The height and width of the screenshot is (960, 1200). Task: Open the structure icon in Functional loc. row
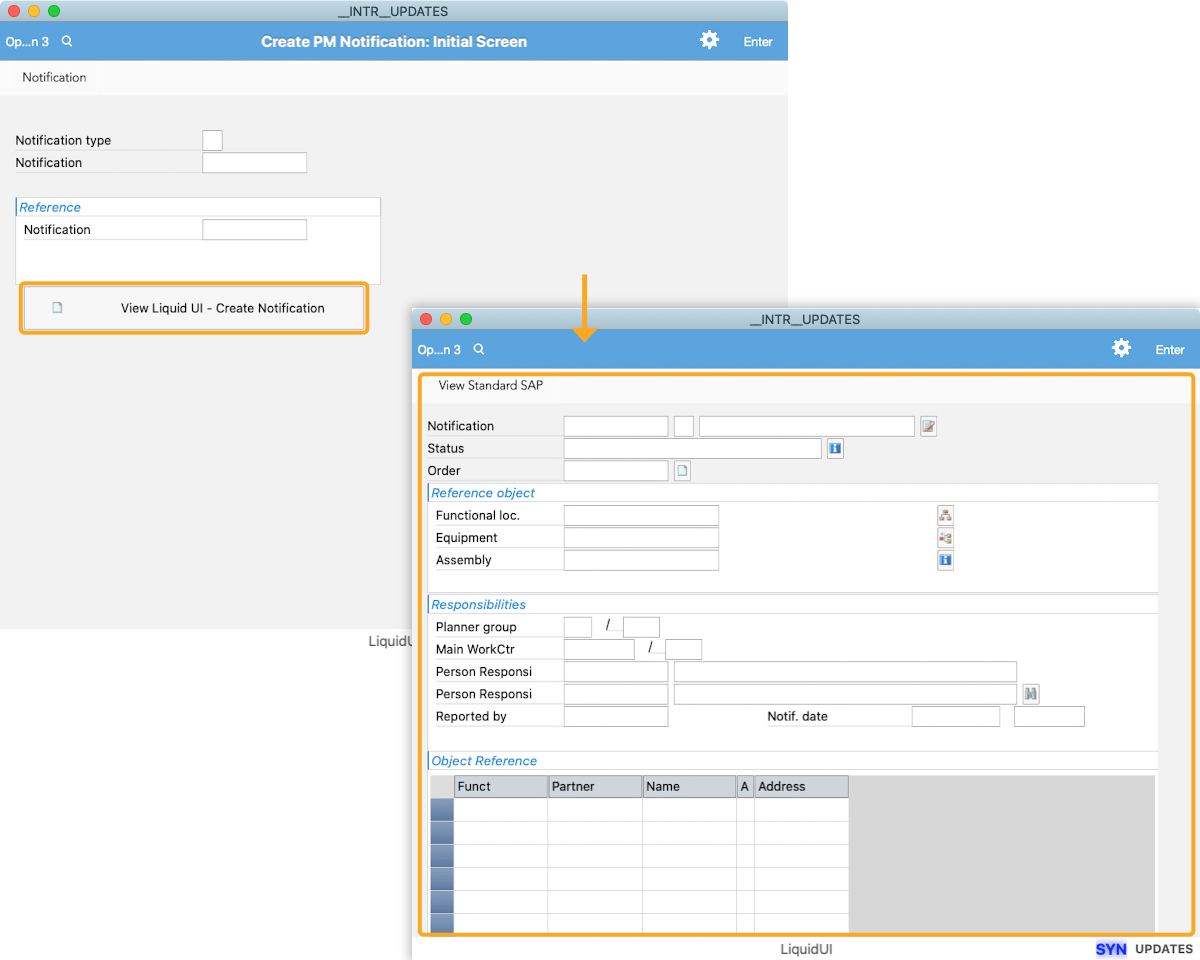coord(945,516)
